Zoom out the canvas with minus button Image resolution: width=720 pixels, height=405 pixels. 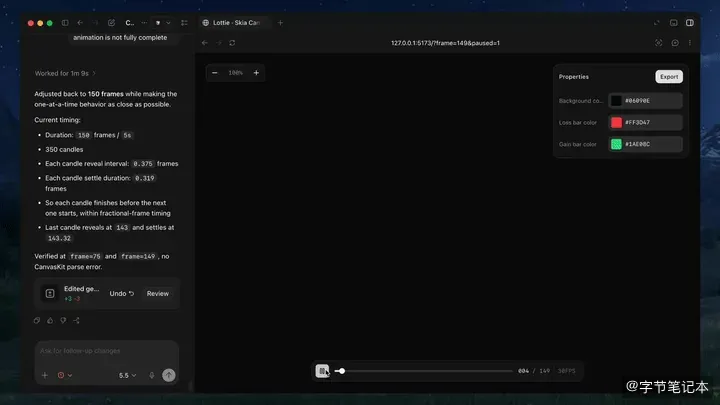coord(214,73)
